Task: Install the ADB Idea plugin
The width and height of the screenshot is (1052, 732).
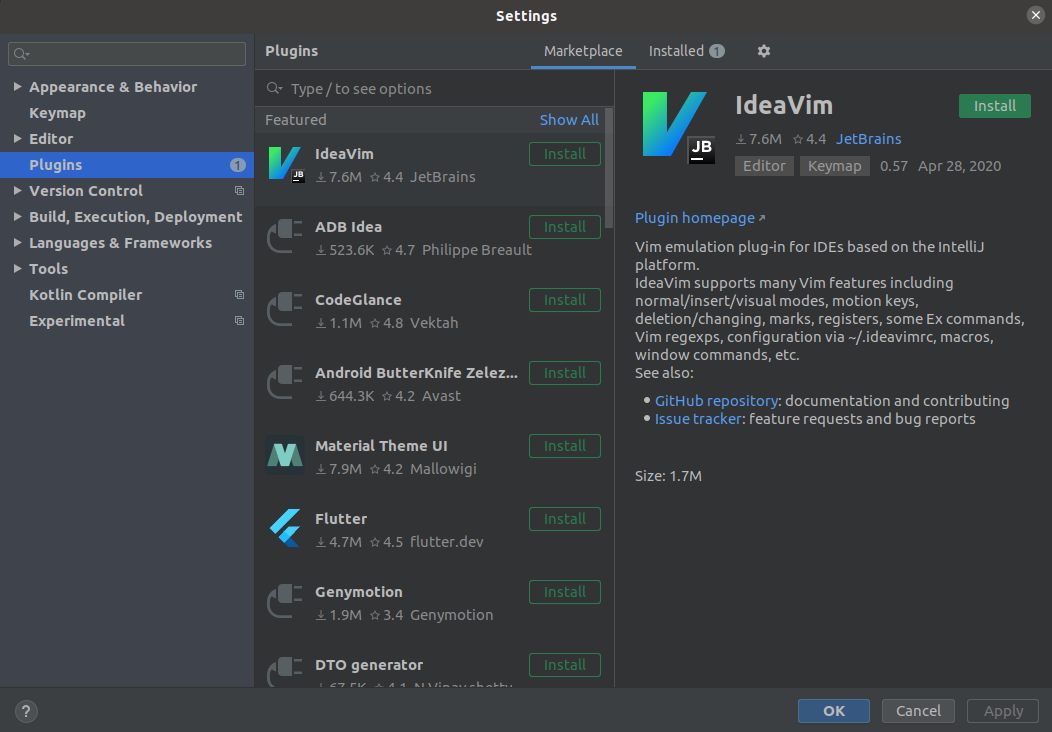Action: pyautogui.click(x=565, y=227)
